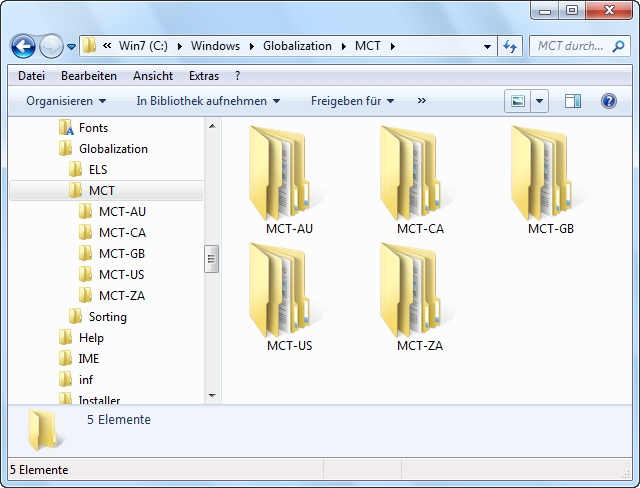Viewport: 640px width, 488px height.
Task: Open the Extras menu
Action: pos(204,76)
